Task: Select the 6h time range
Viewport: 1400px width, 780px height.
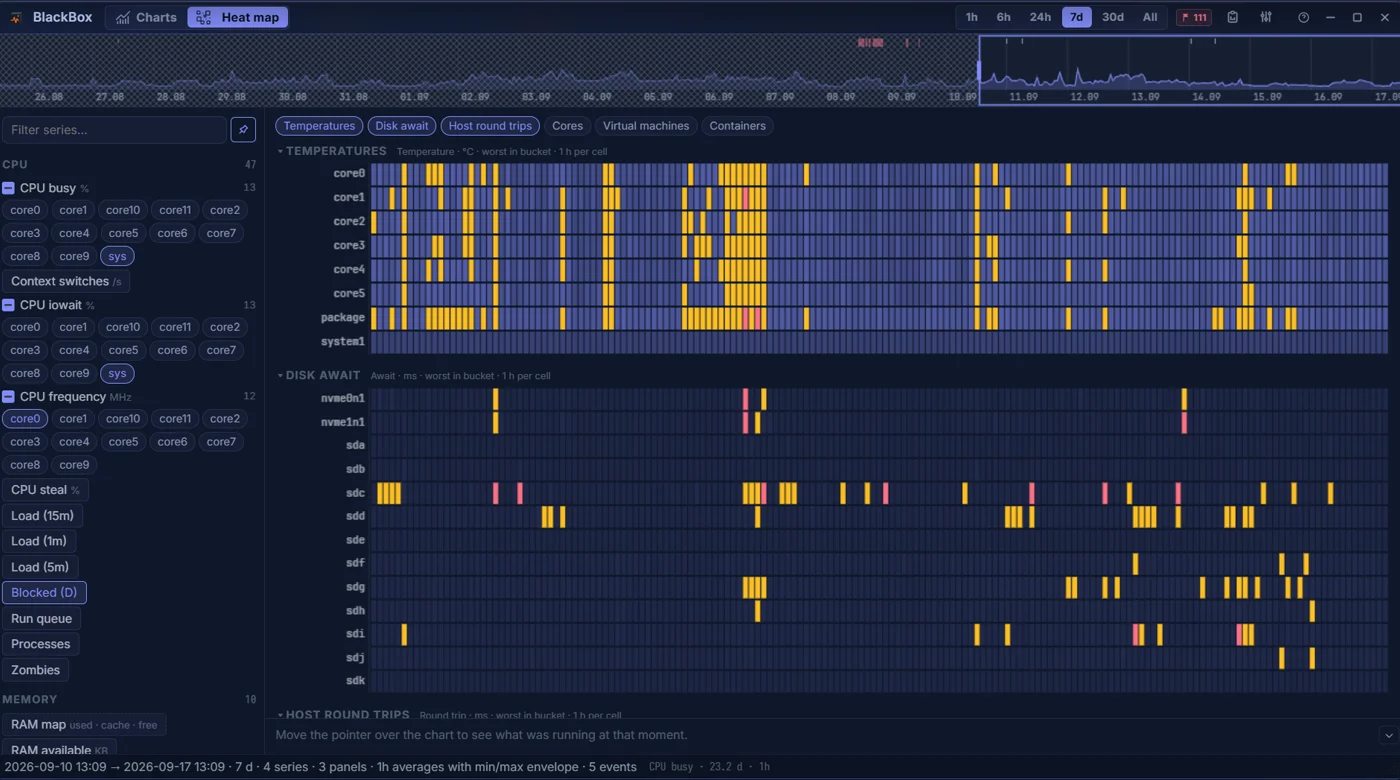Action: click(x=1003, y=17)
